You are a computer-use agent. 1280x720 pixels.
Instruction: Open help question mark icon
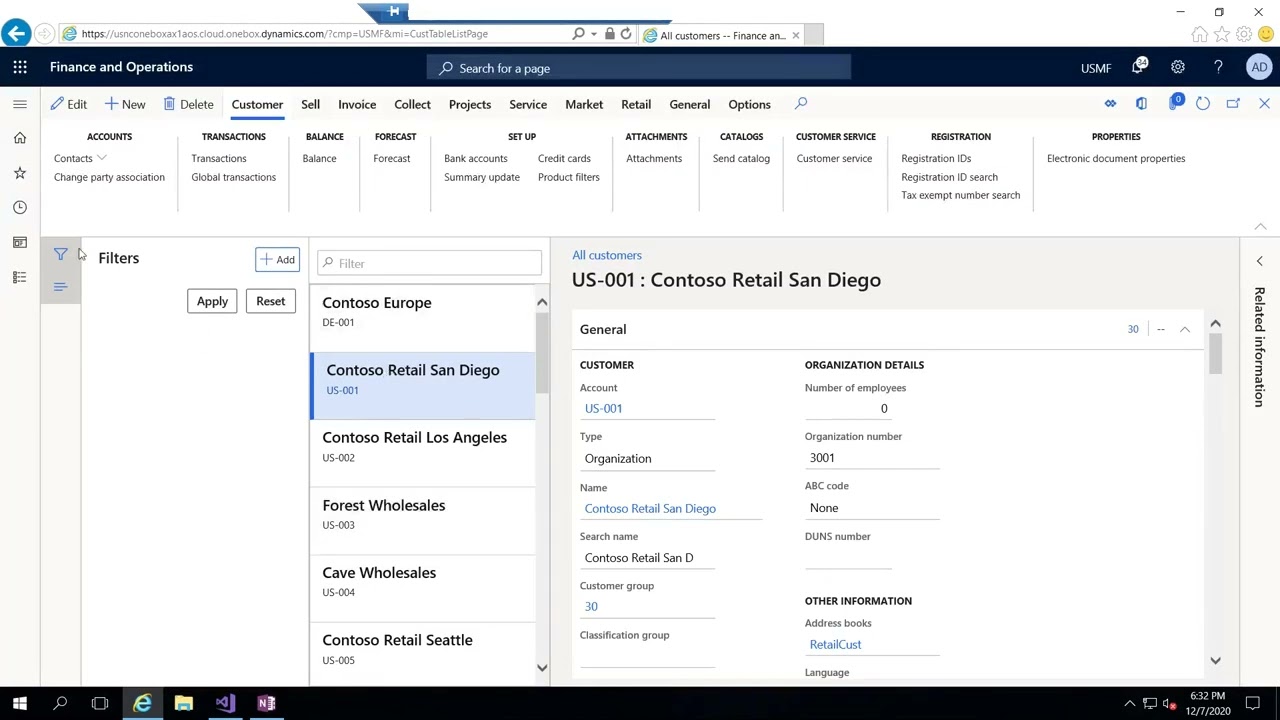1218,67
